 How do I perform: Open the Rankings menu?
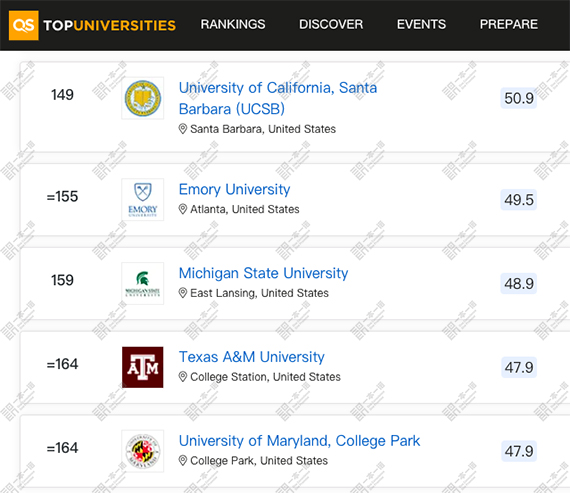pyautogui.click(x=233, y=24)
